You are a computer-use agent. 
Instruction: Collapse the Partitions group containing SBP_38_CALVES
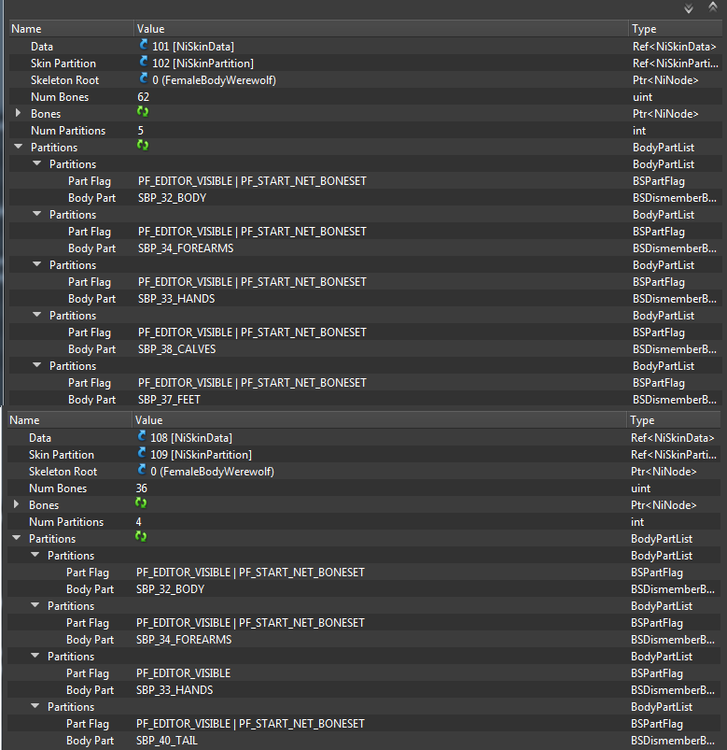37,315
